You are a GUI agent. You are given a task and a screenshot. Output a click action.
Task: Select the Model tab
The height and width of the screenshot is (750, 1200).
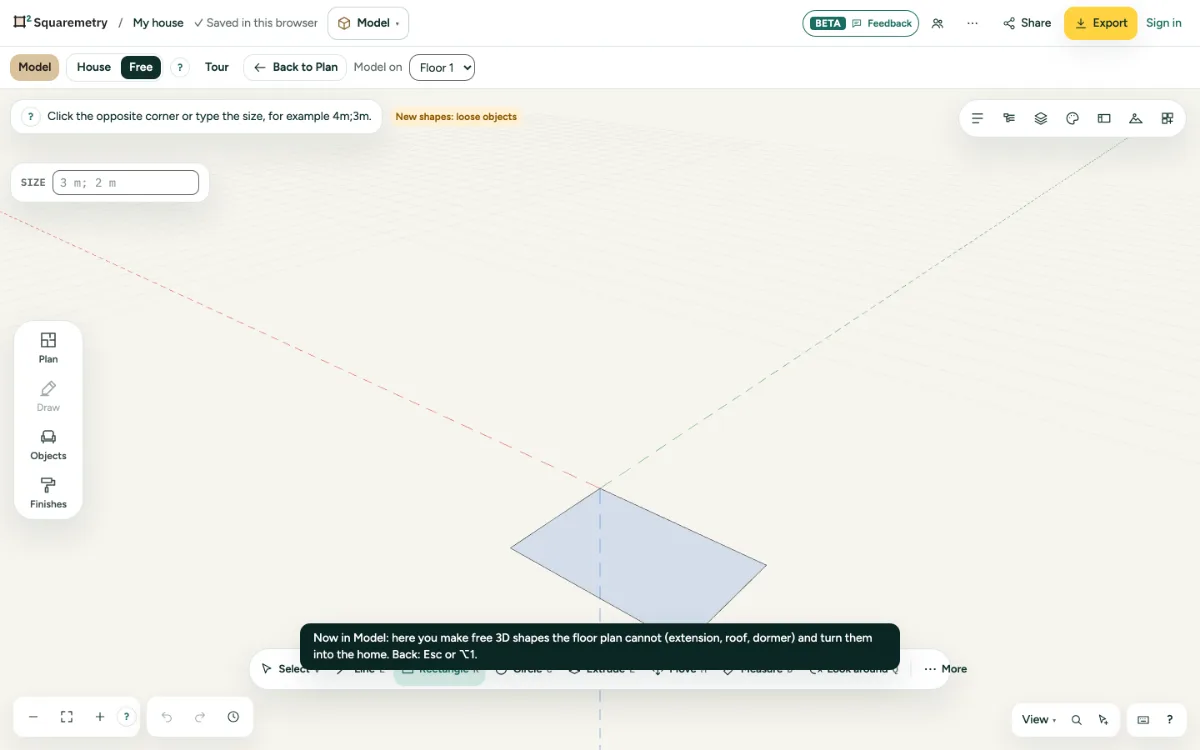tap(34, 67)
